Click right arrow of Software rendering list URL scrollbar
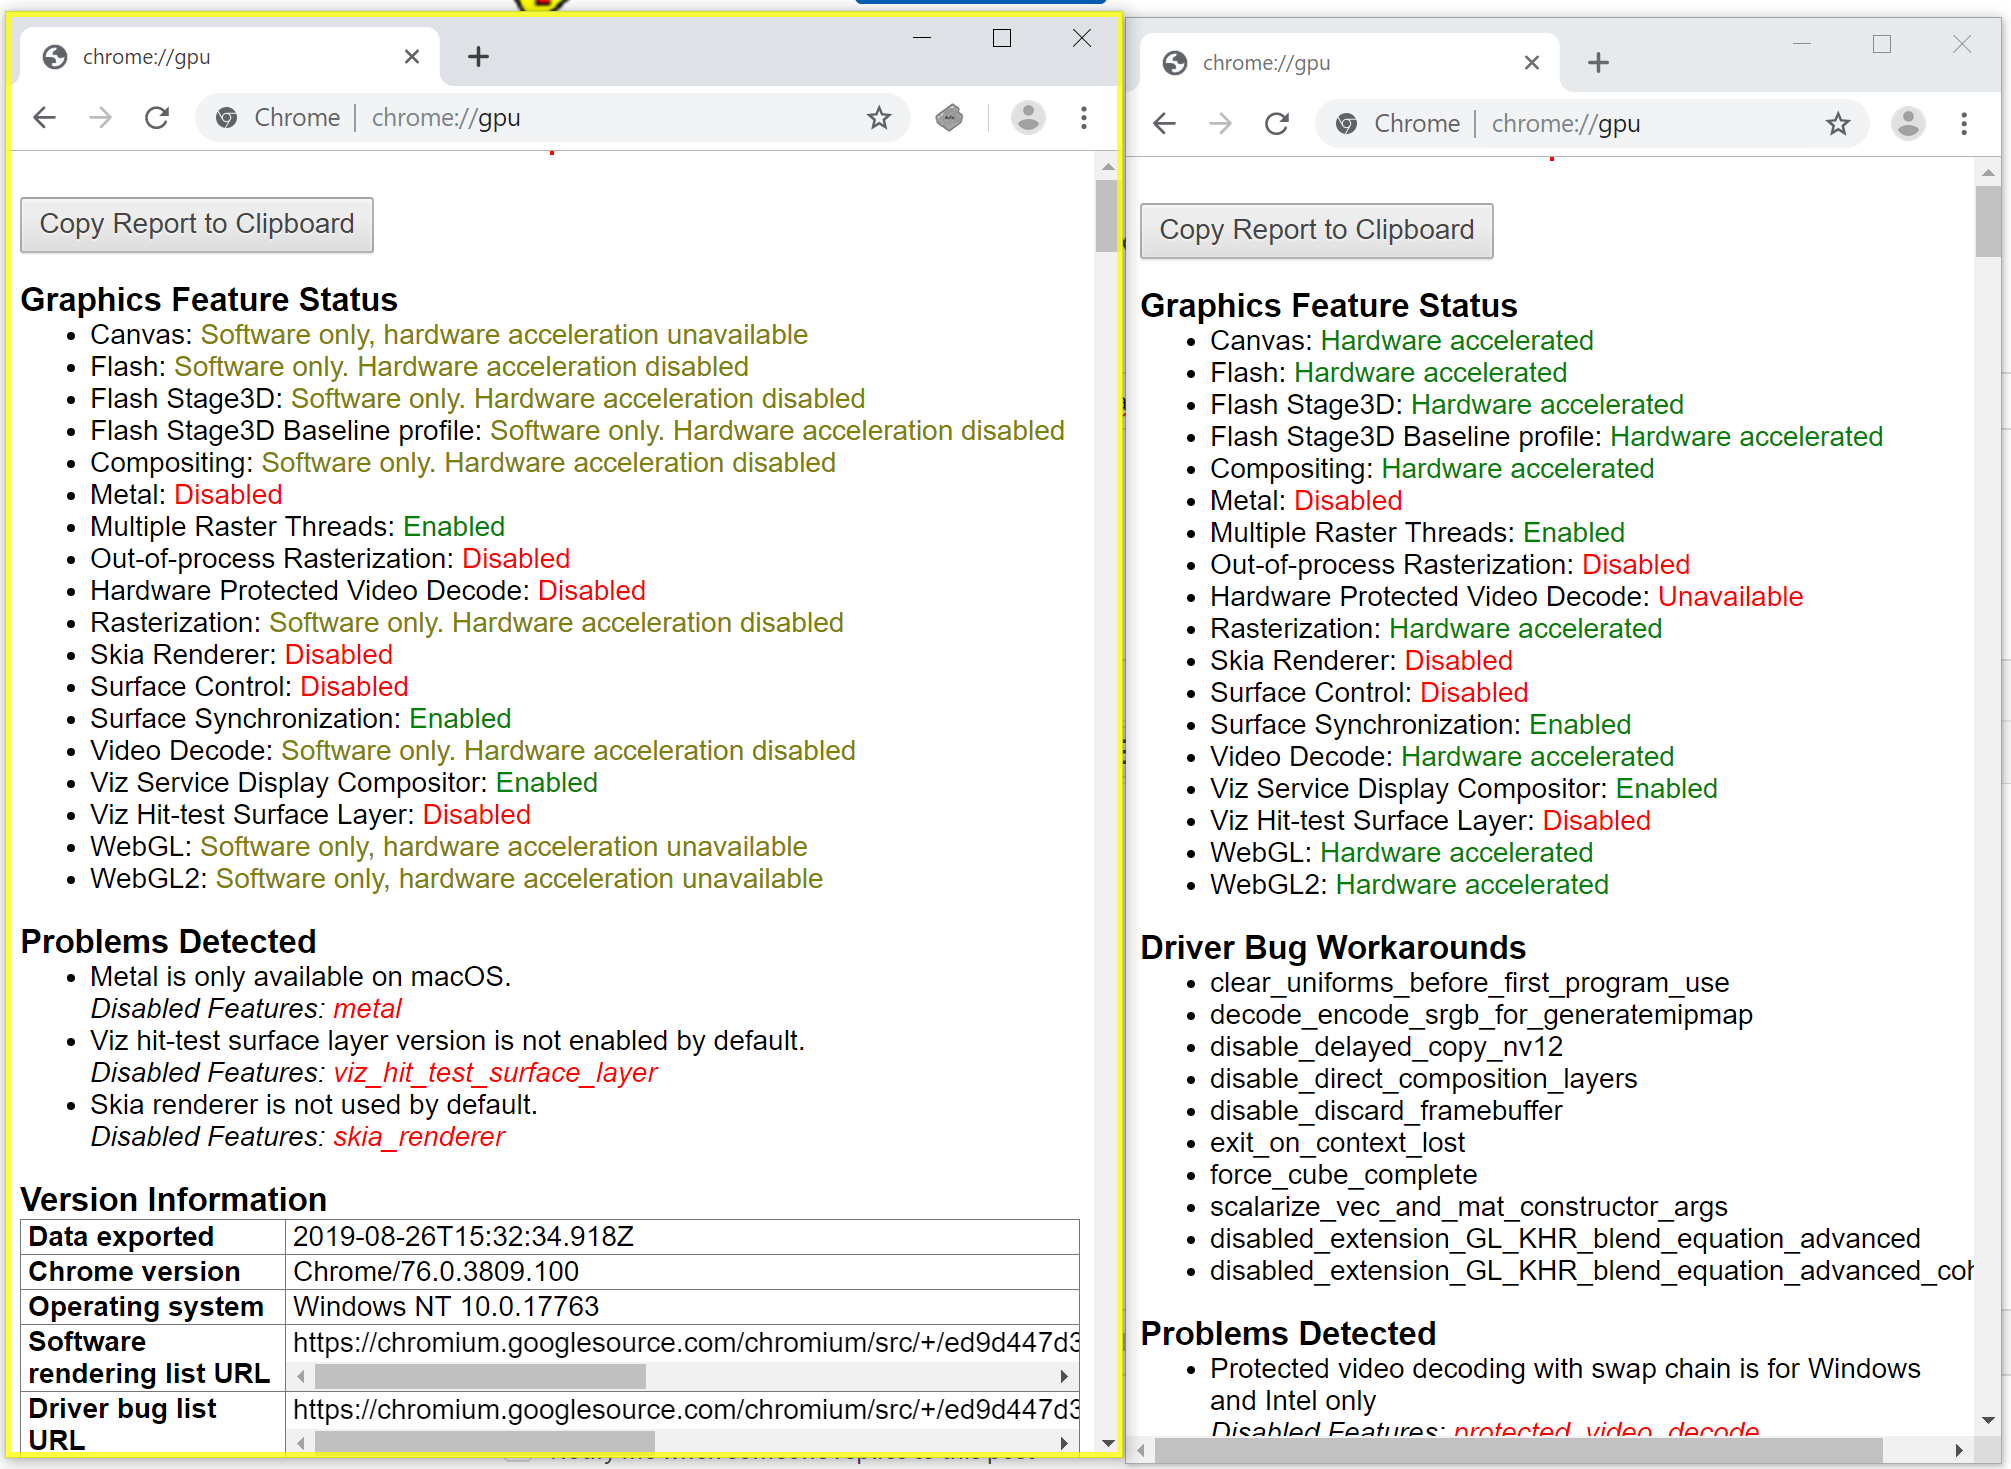Screen dimensions: 2011x1469 (x=1065, y=1377)
